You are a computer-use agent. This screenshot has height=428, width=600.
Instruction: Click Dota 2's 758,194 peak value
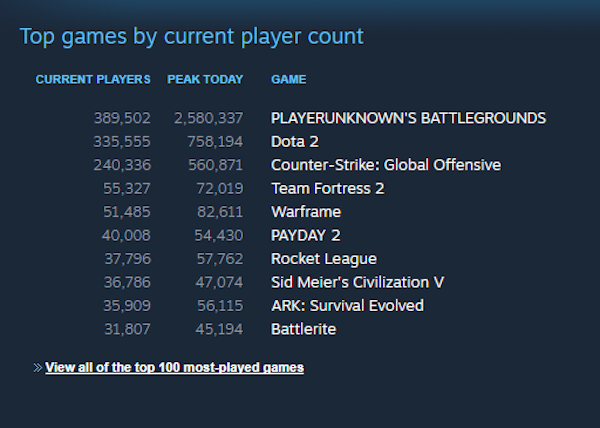tap(215, 142)
